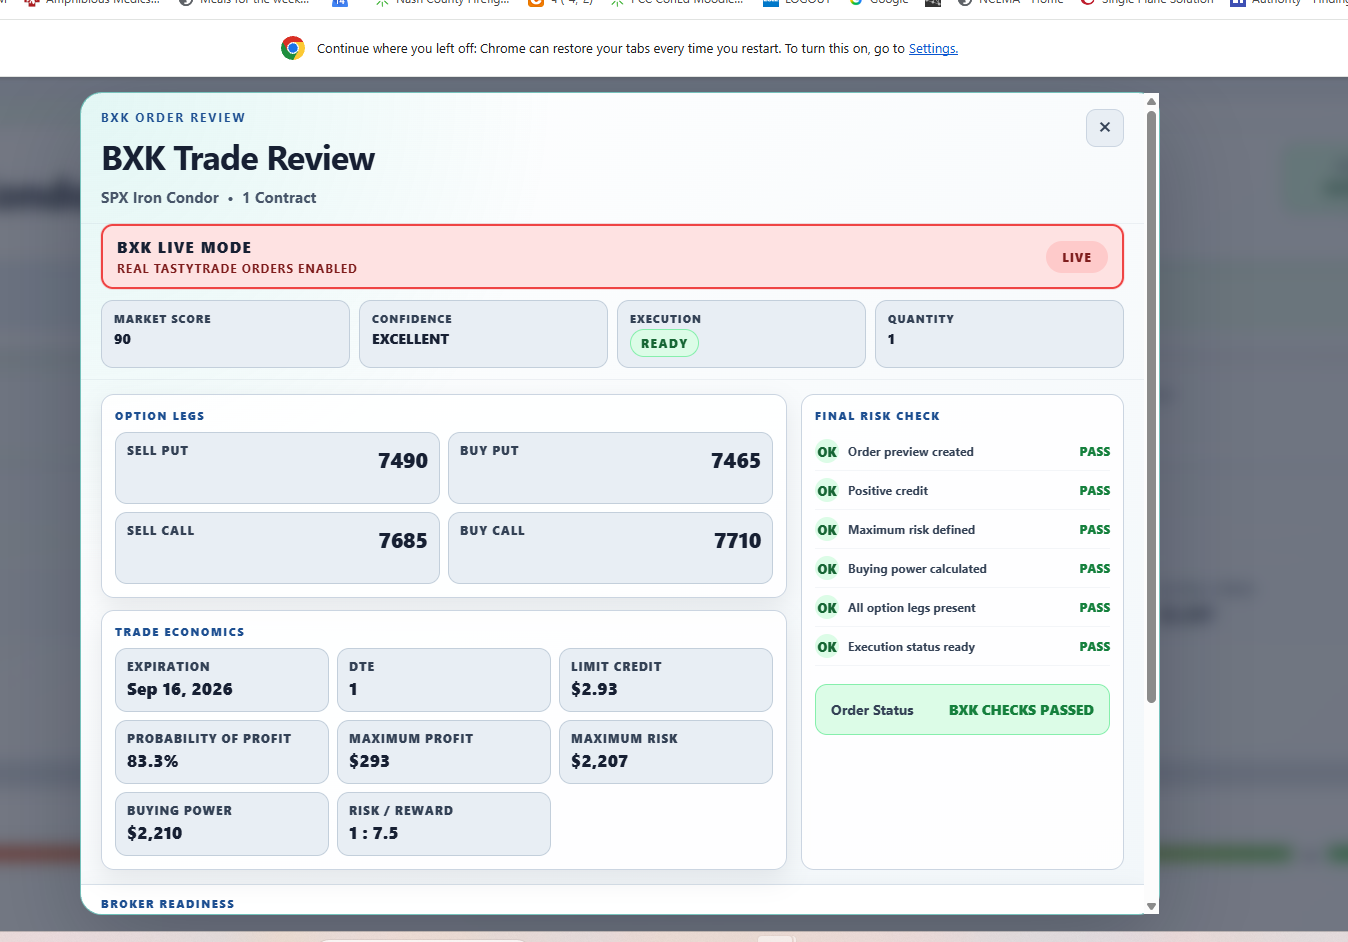Click the Execution status ready check label
This screenshot has width=1348, height=942.
coord(911,647)
